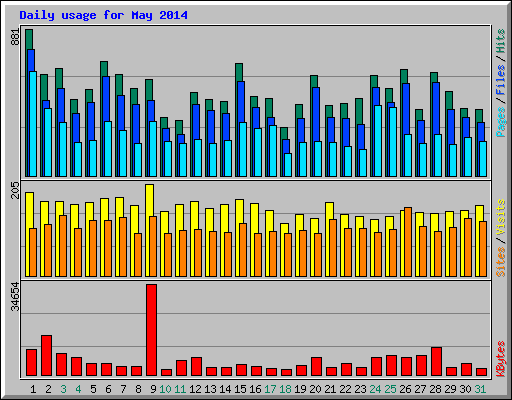The height and width of the screenshot is (400, 512).
Task: Click green day "10" label
Action: click(x=165, y=389)
